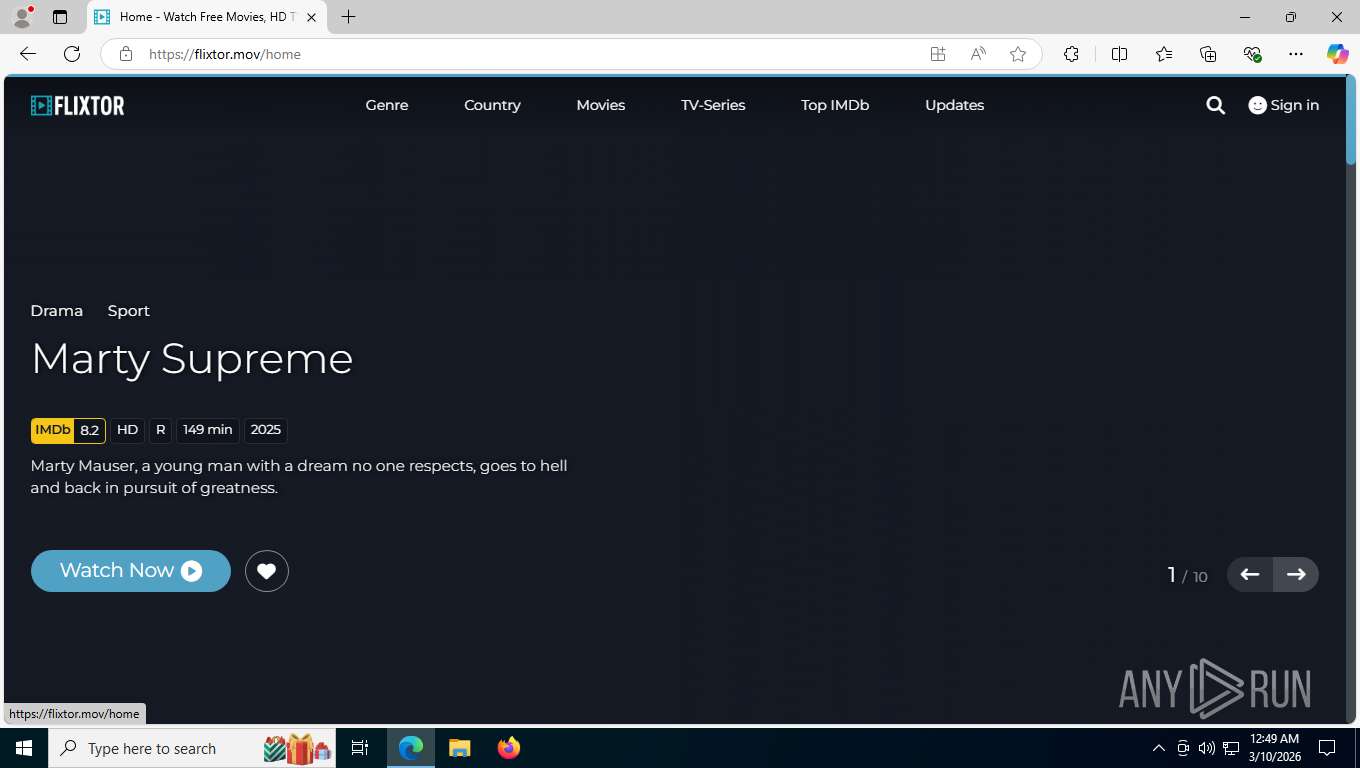Click the browser back arrow
The image size is (1360, 768).
28,54
